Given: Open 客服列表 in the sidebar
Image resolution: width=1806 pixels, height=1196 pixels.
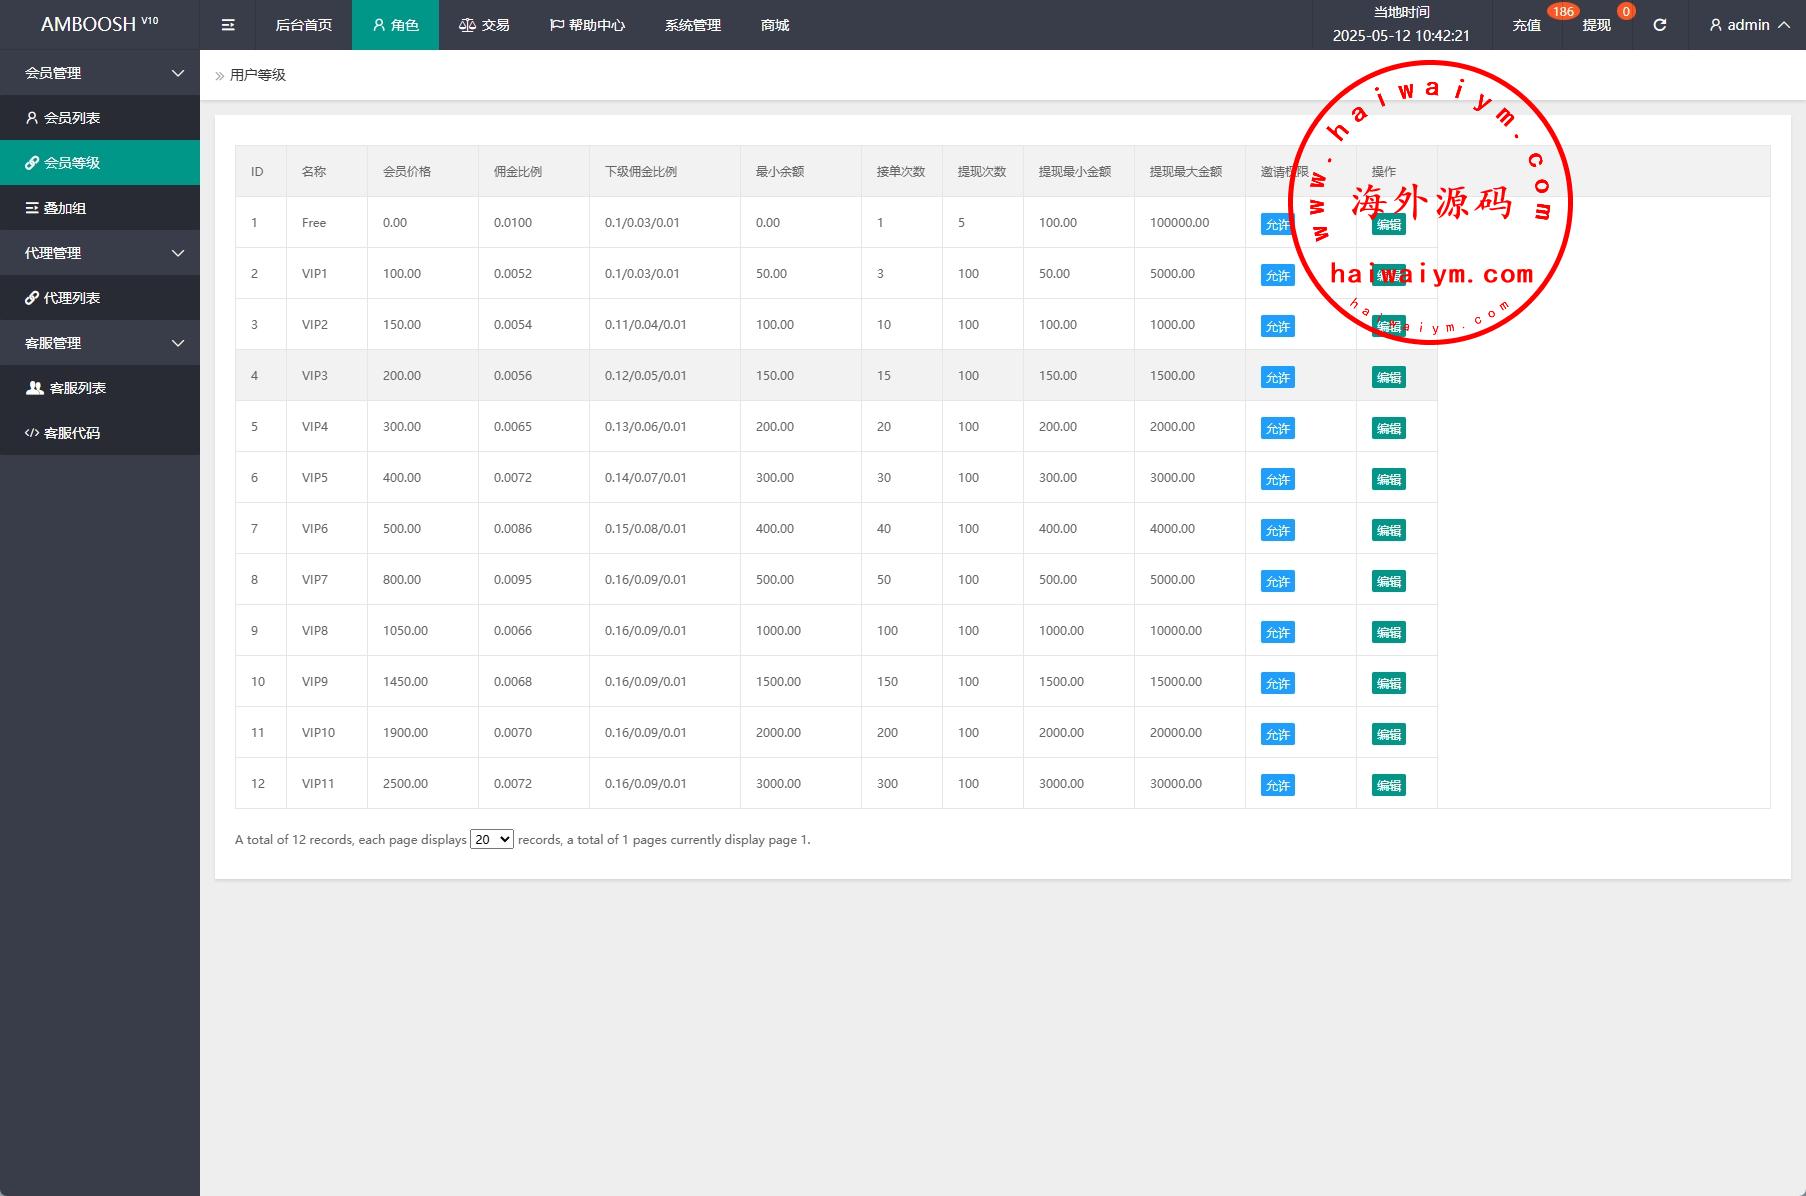Looking at the screenshot, I should tap(77, 388).
